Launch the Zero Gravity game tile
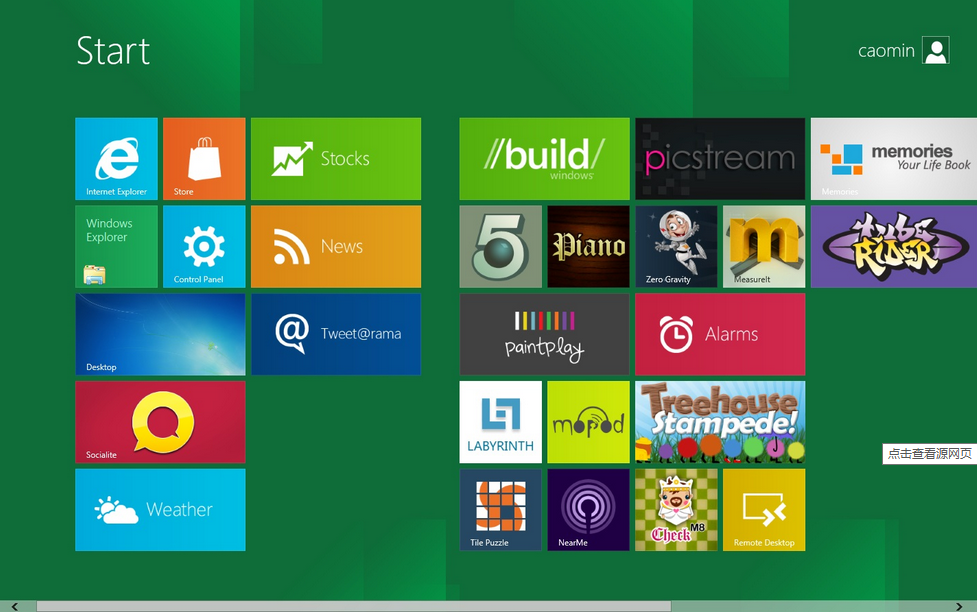This screenshot has width=977, height=612. [677, 247]
